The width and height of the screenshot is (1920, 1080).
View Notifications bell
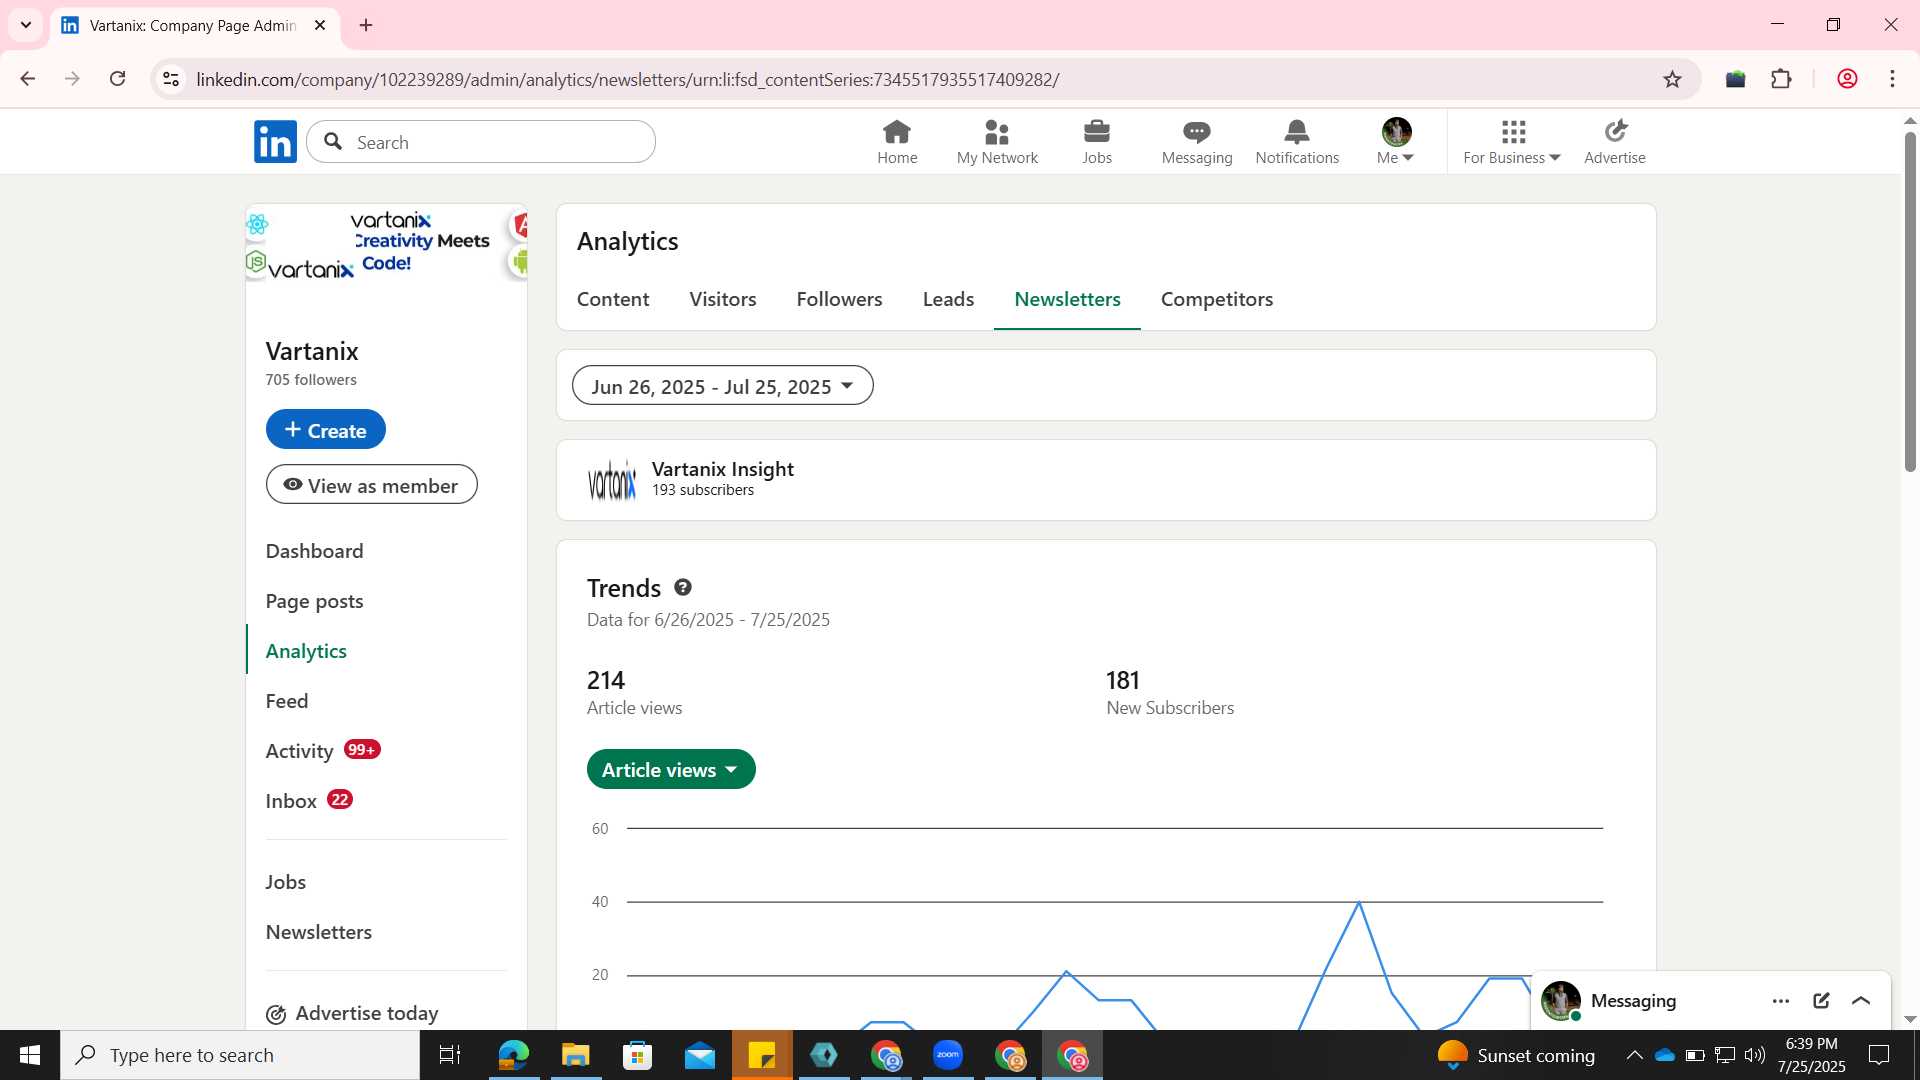(1297, 142)
